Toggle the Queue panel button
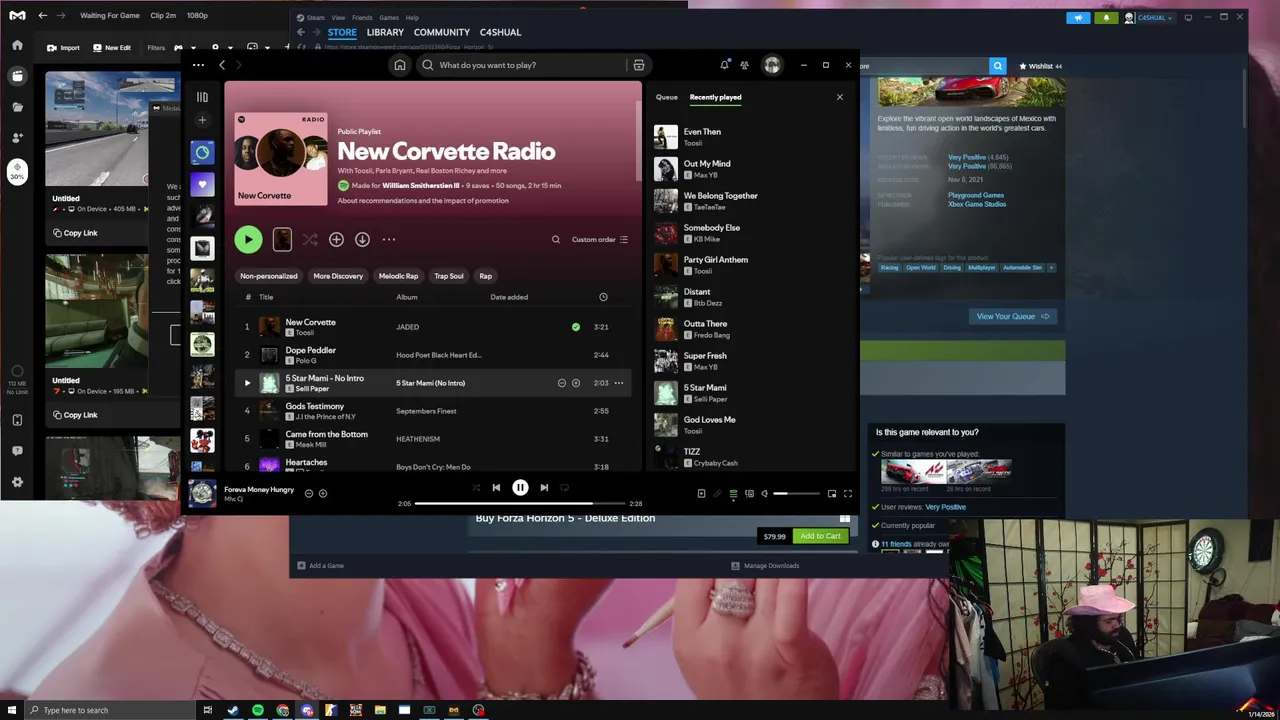The width and height of the screenshot is (1280, 720). 733,493
